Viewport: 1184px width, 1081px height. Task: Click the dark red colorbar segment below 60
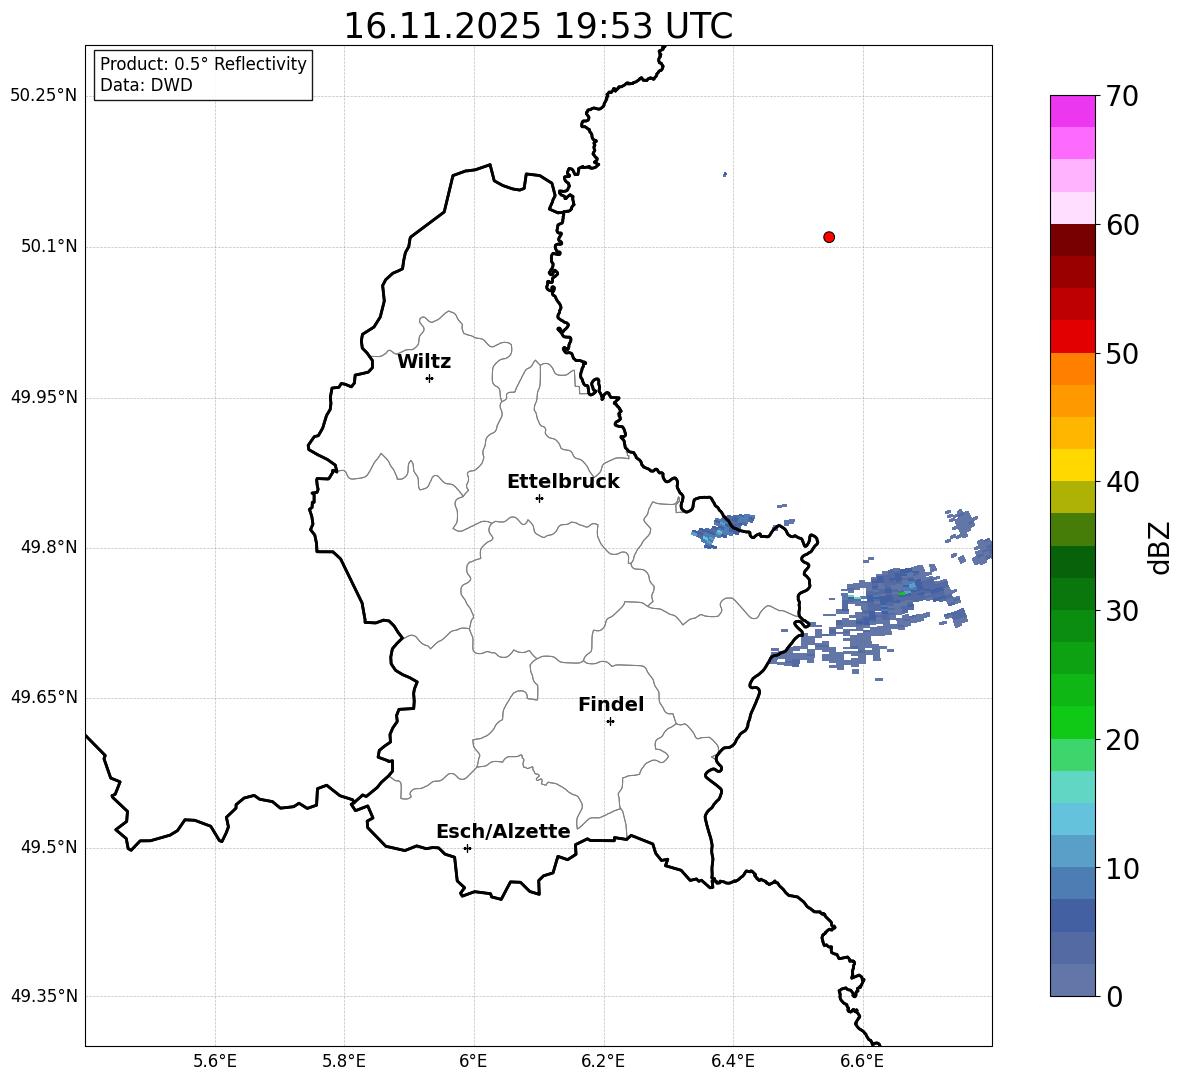click(1072, 240)
